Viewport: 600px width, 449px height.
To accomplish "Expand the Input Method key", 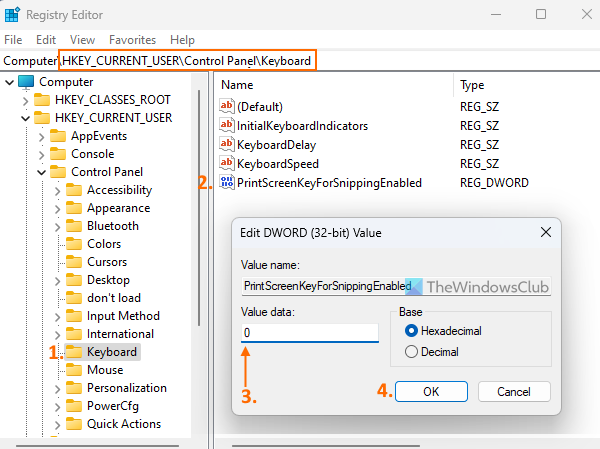I will tap(57, 317).
